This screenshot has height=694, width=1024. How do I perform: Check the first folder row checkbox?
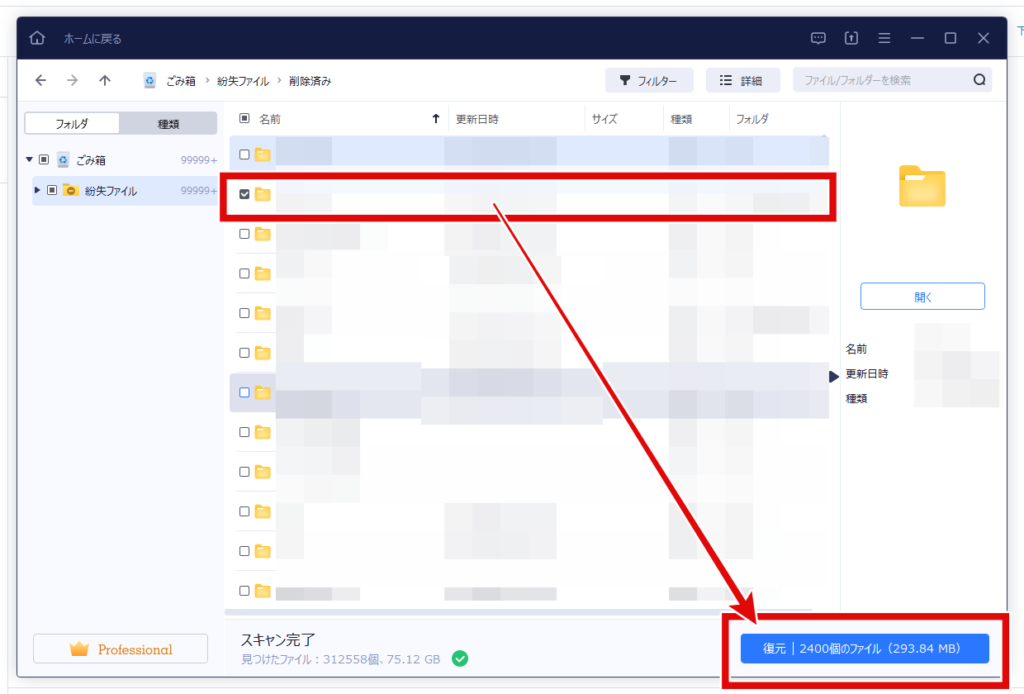tap(244, 155)
